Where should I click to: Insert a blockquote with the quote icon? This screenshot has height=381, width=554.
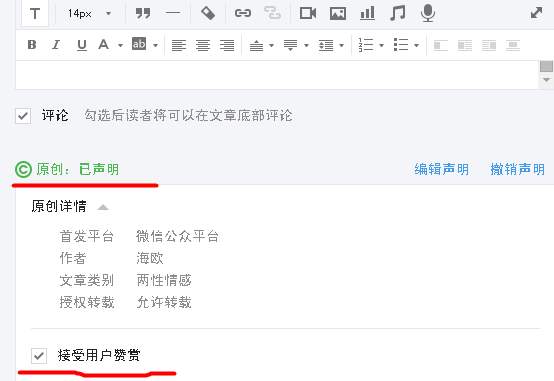pos(143,13)
